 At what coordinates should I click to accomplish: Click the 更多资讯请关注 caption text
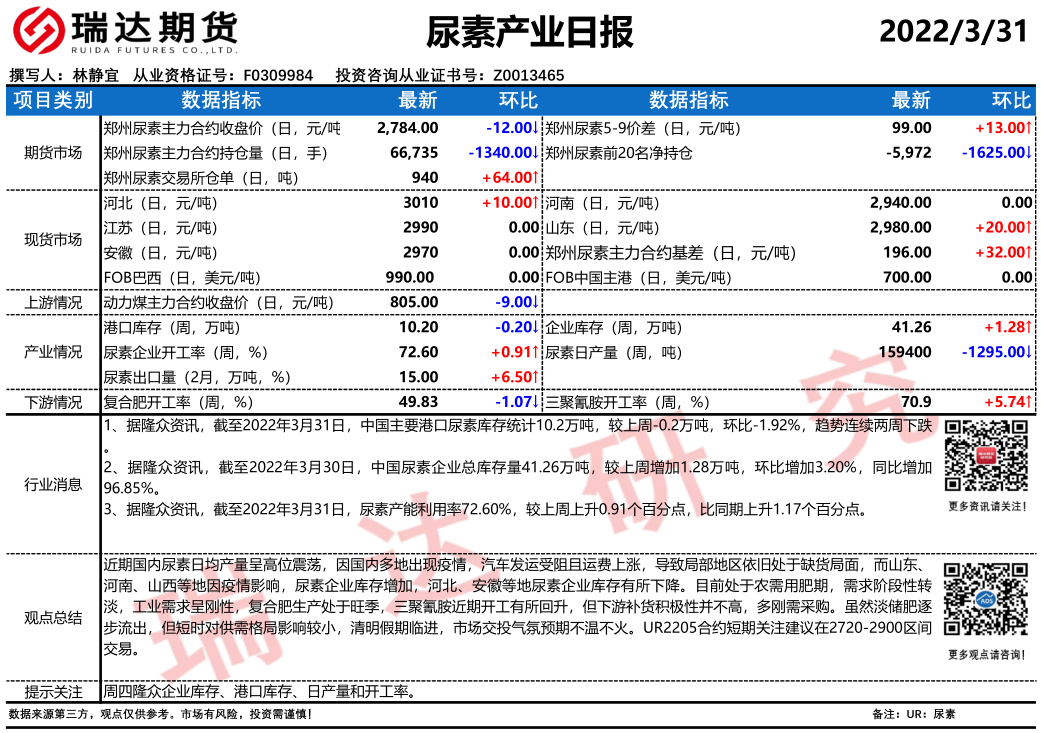987,507
